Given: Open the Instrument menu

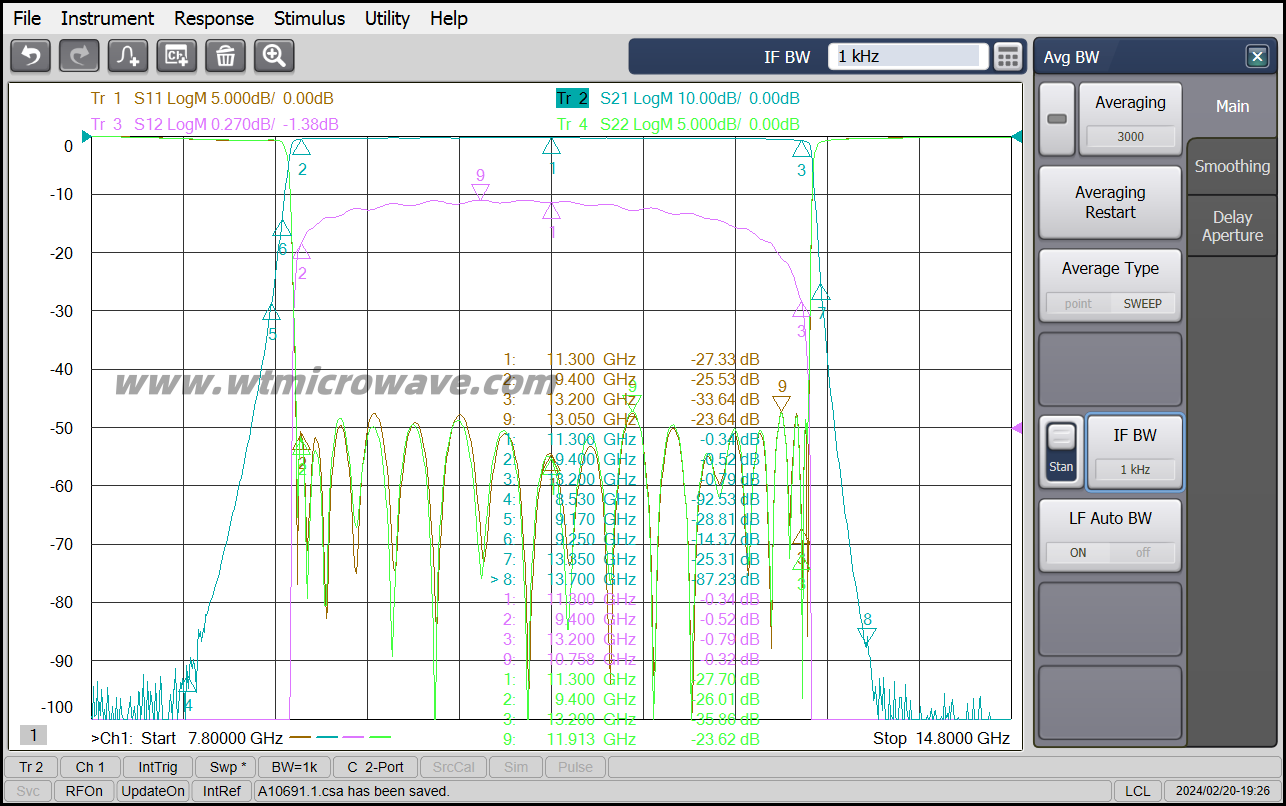Looking at the screenshot, I should coord(107,18).
